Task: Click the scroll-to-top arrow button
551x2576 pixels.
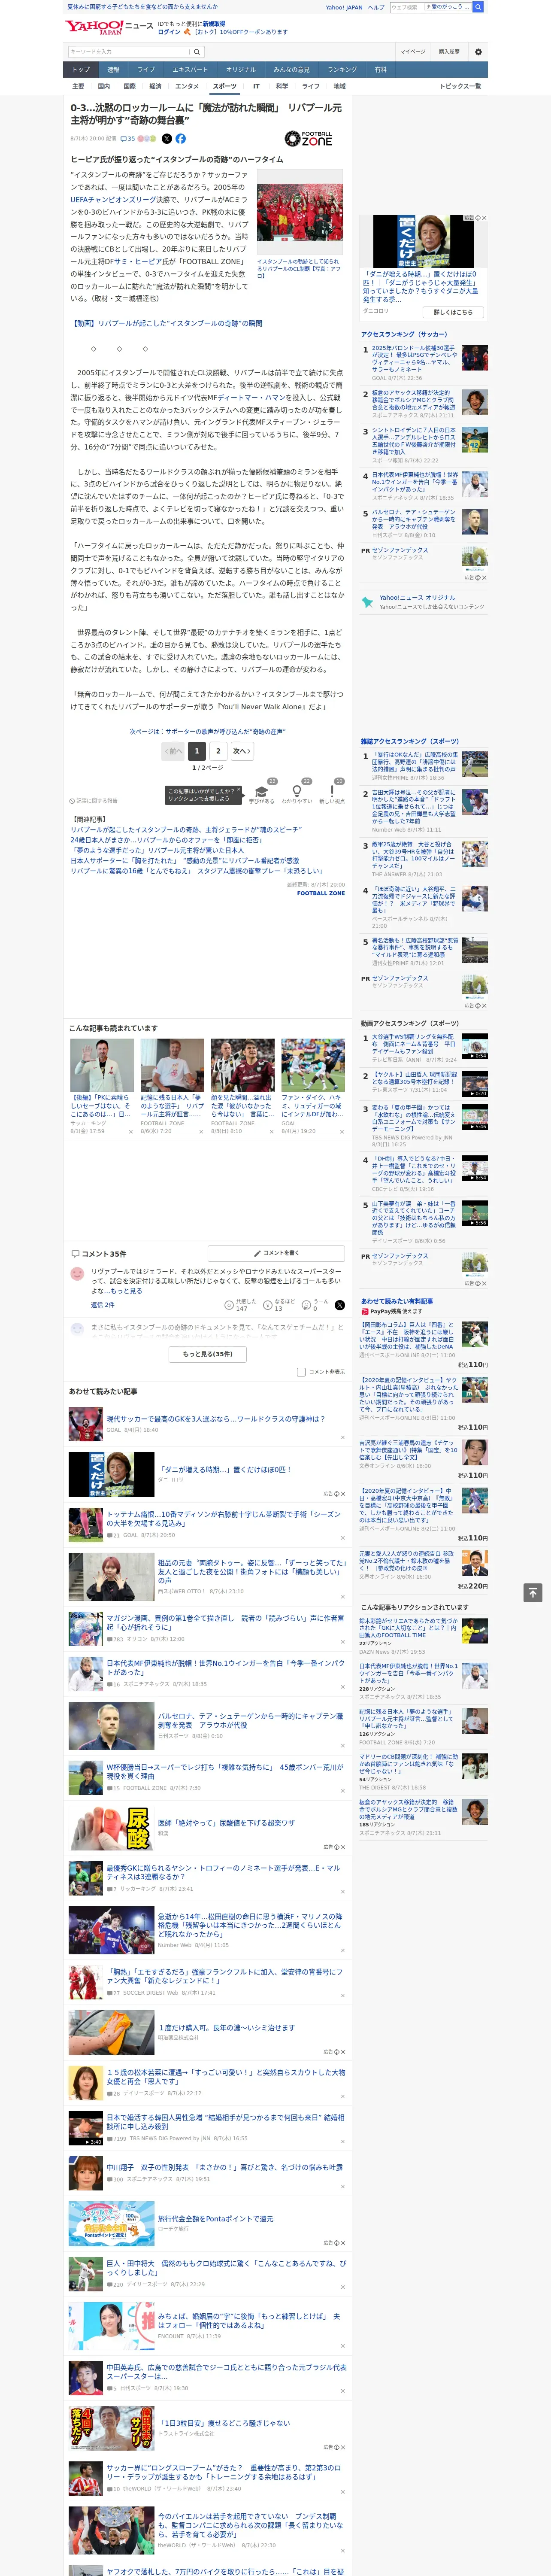Action: [x=533, y=1592]
